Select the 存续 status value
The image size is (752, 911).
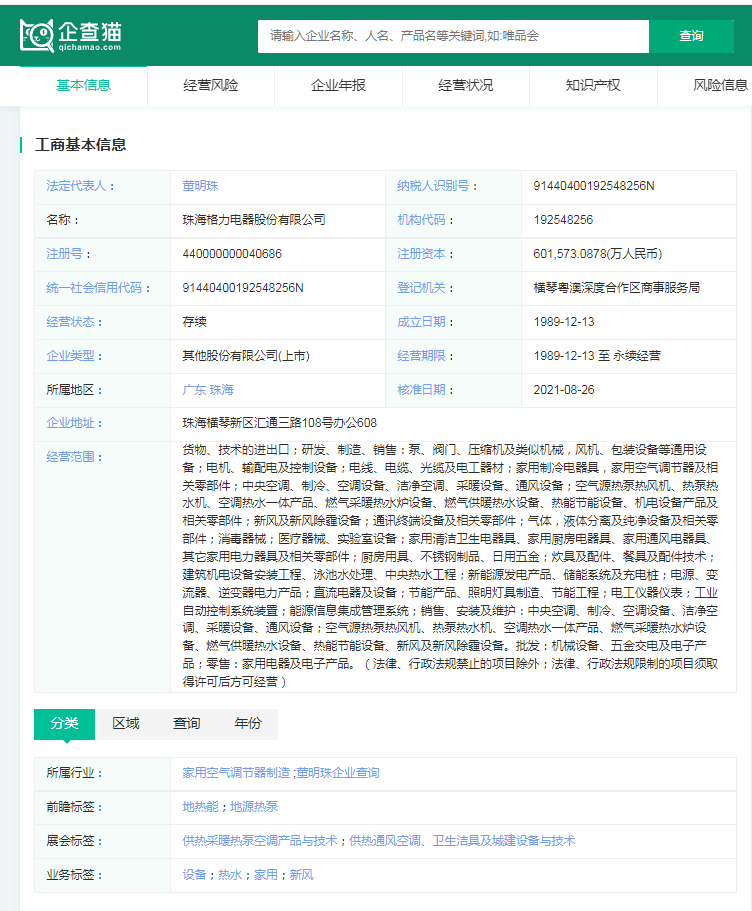[194, 322]
